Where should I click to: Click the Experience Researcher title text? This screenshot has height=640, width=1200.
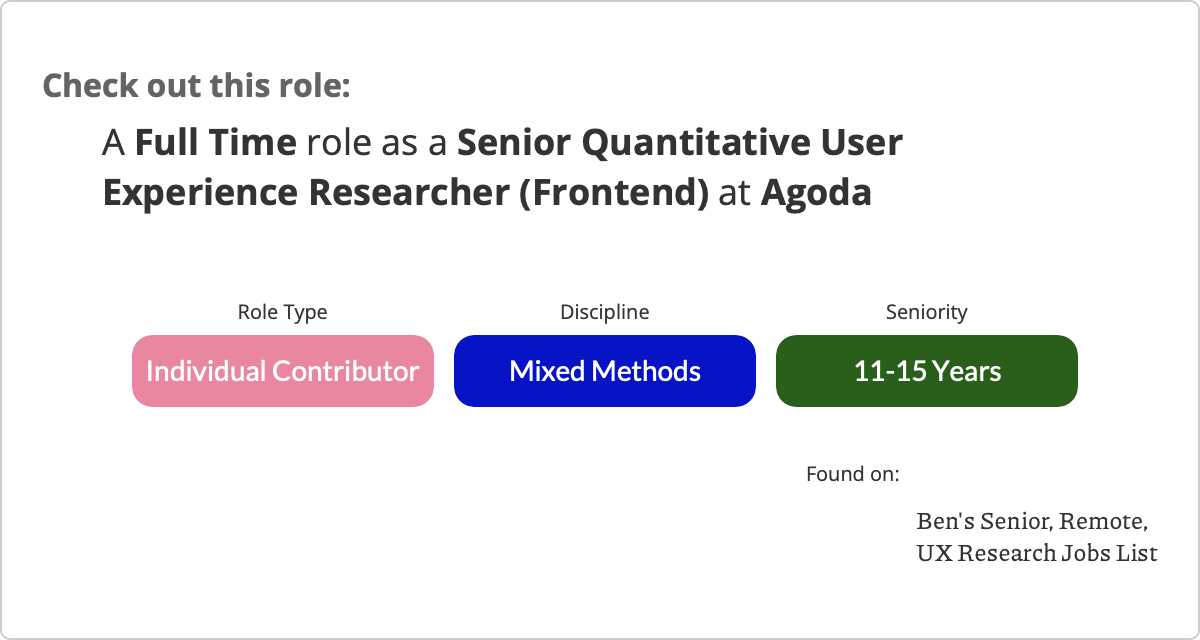point(306,193)
